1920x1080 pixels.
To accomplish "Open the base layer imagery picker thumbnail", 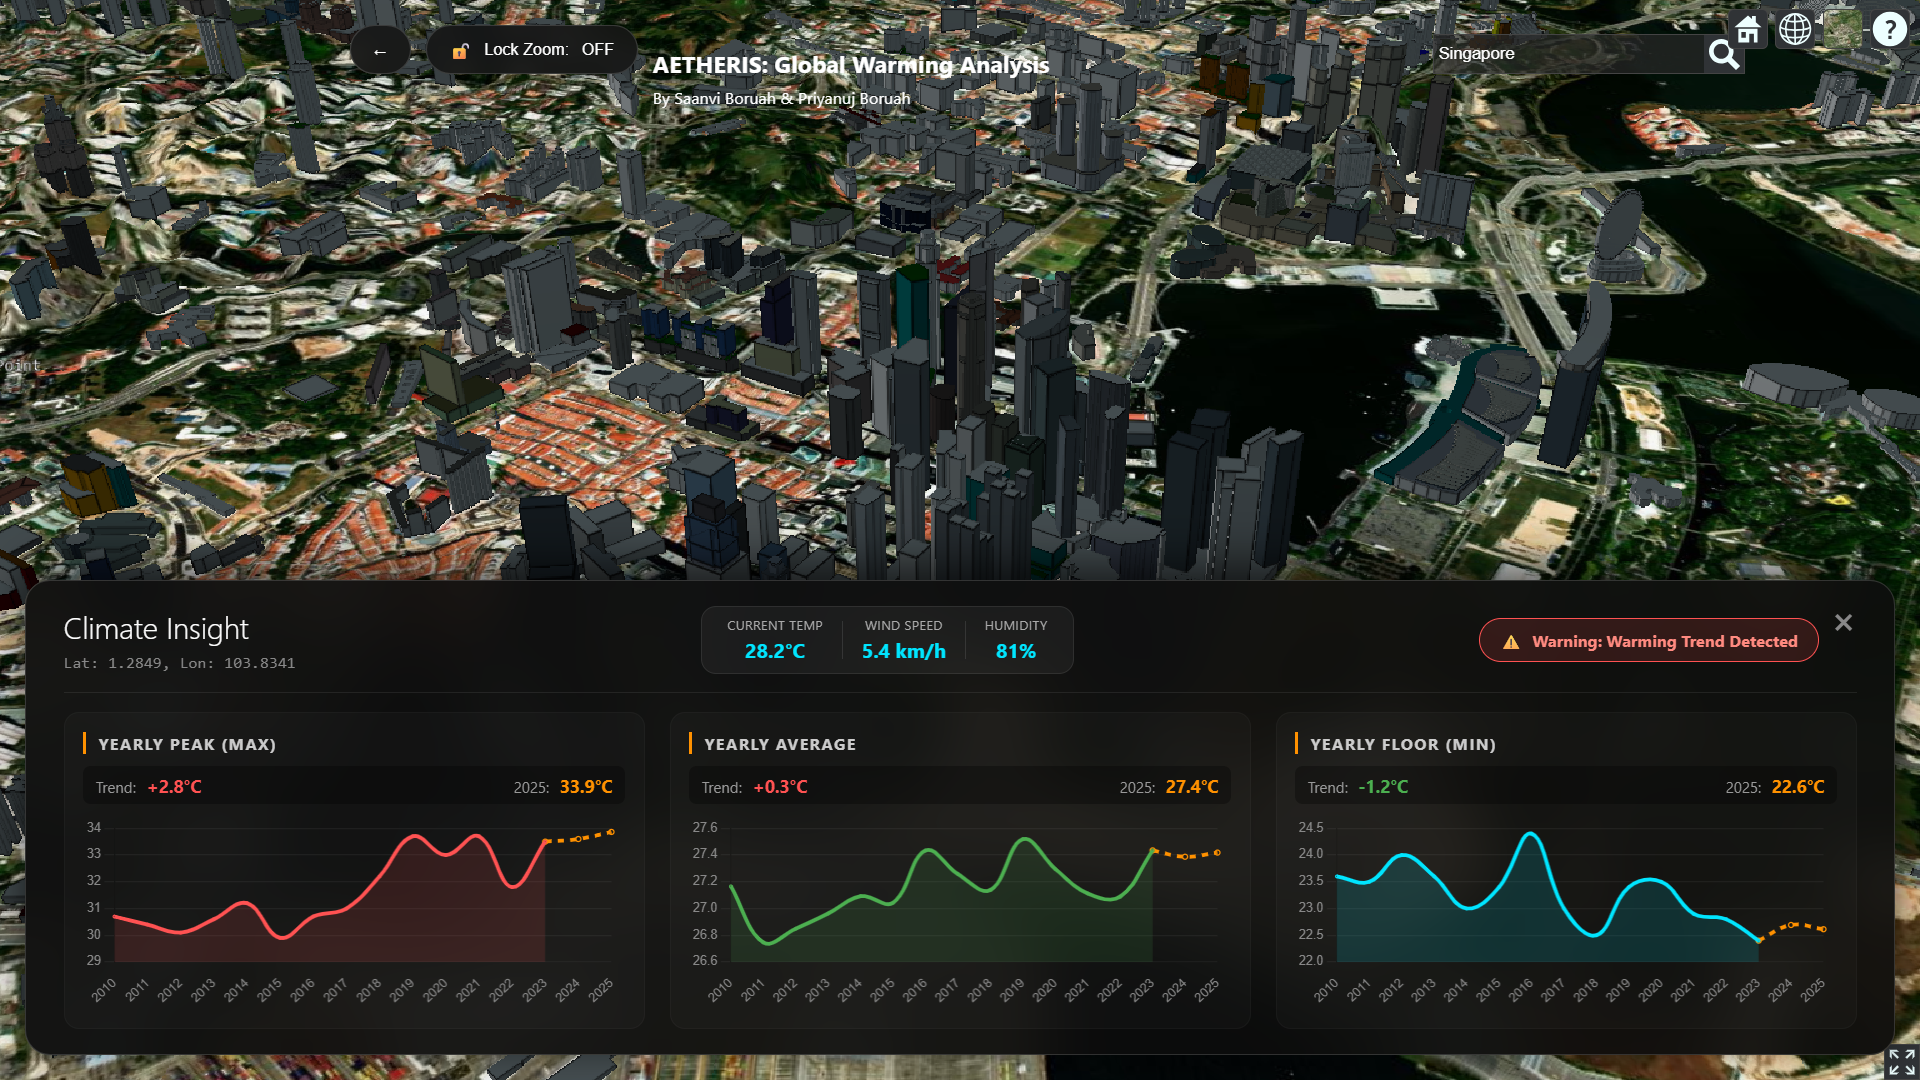I will point(1842,30).
